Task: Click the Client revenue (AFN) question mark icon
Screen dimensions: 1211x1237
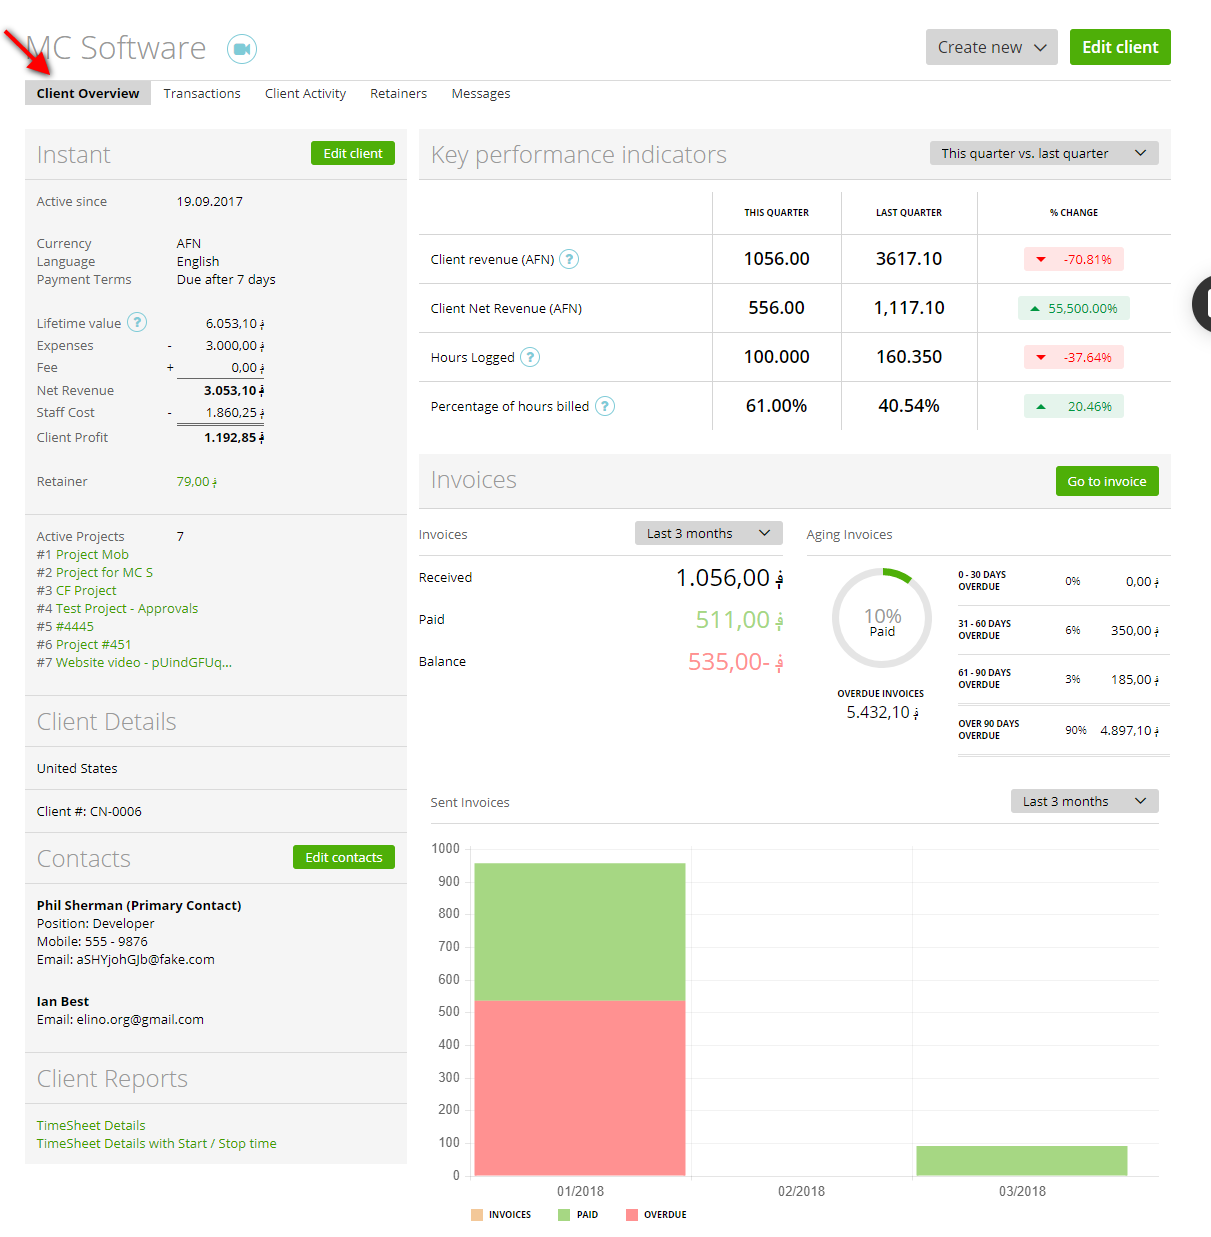Action: coord(568,258)
